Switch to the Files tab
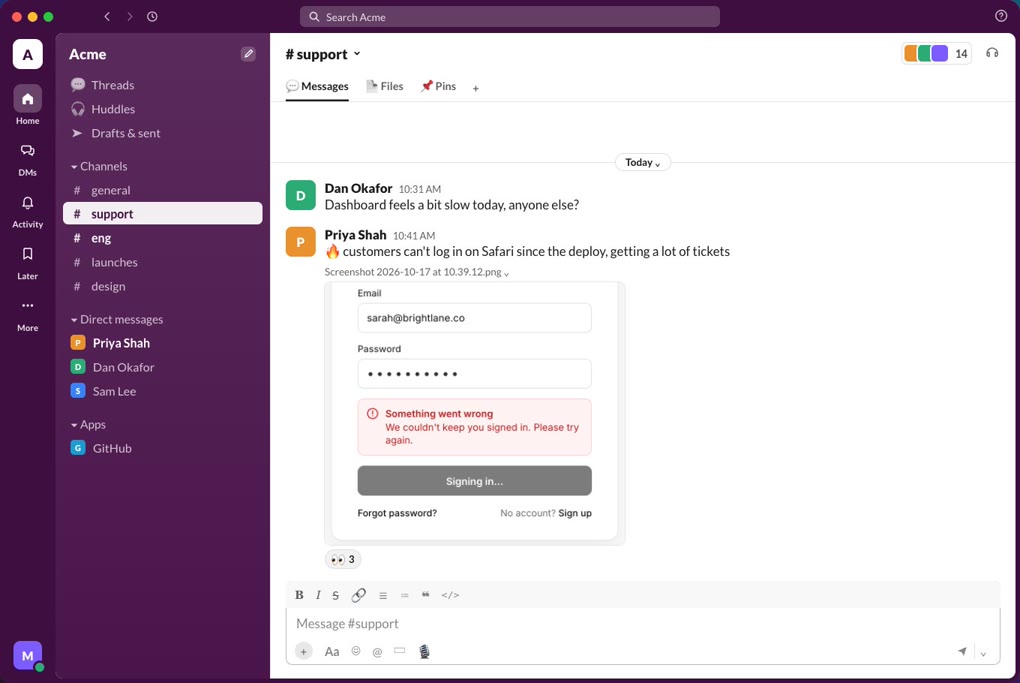This screenshot has height=683, width=1020. click(384, 86)
